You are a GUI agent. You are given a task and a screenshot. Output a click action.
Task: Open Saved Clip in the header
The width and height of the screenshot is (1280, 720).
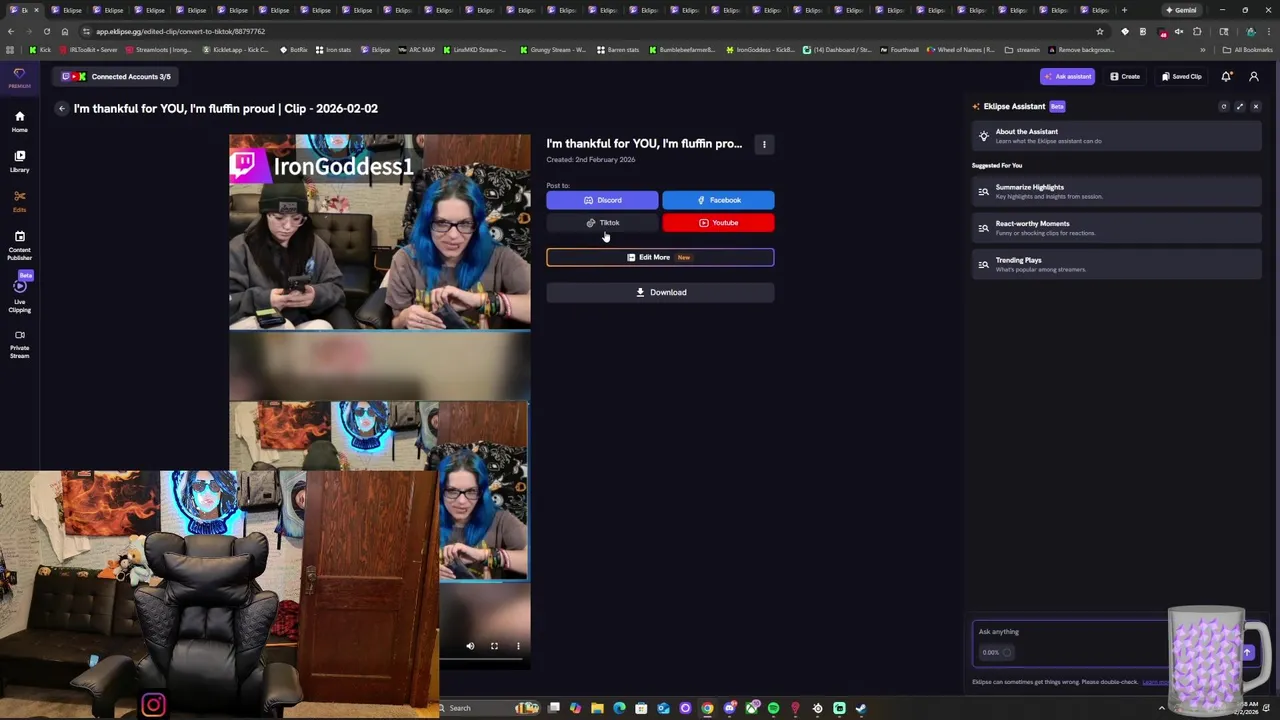click(1181, 76)
